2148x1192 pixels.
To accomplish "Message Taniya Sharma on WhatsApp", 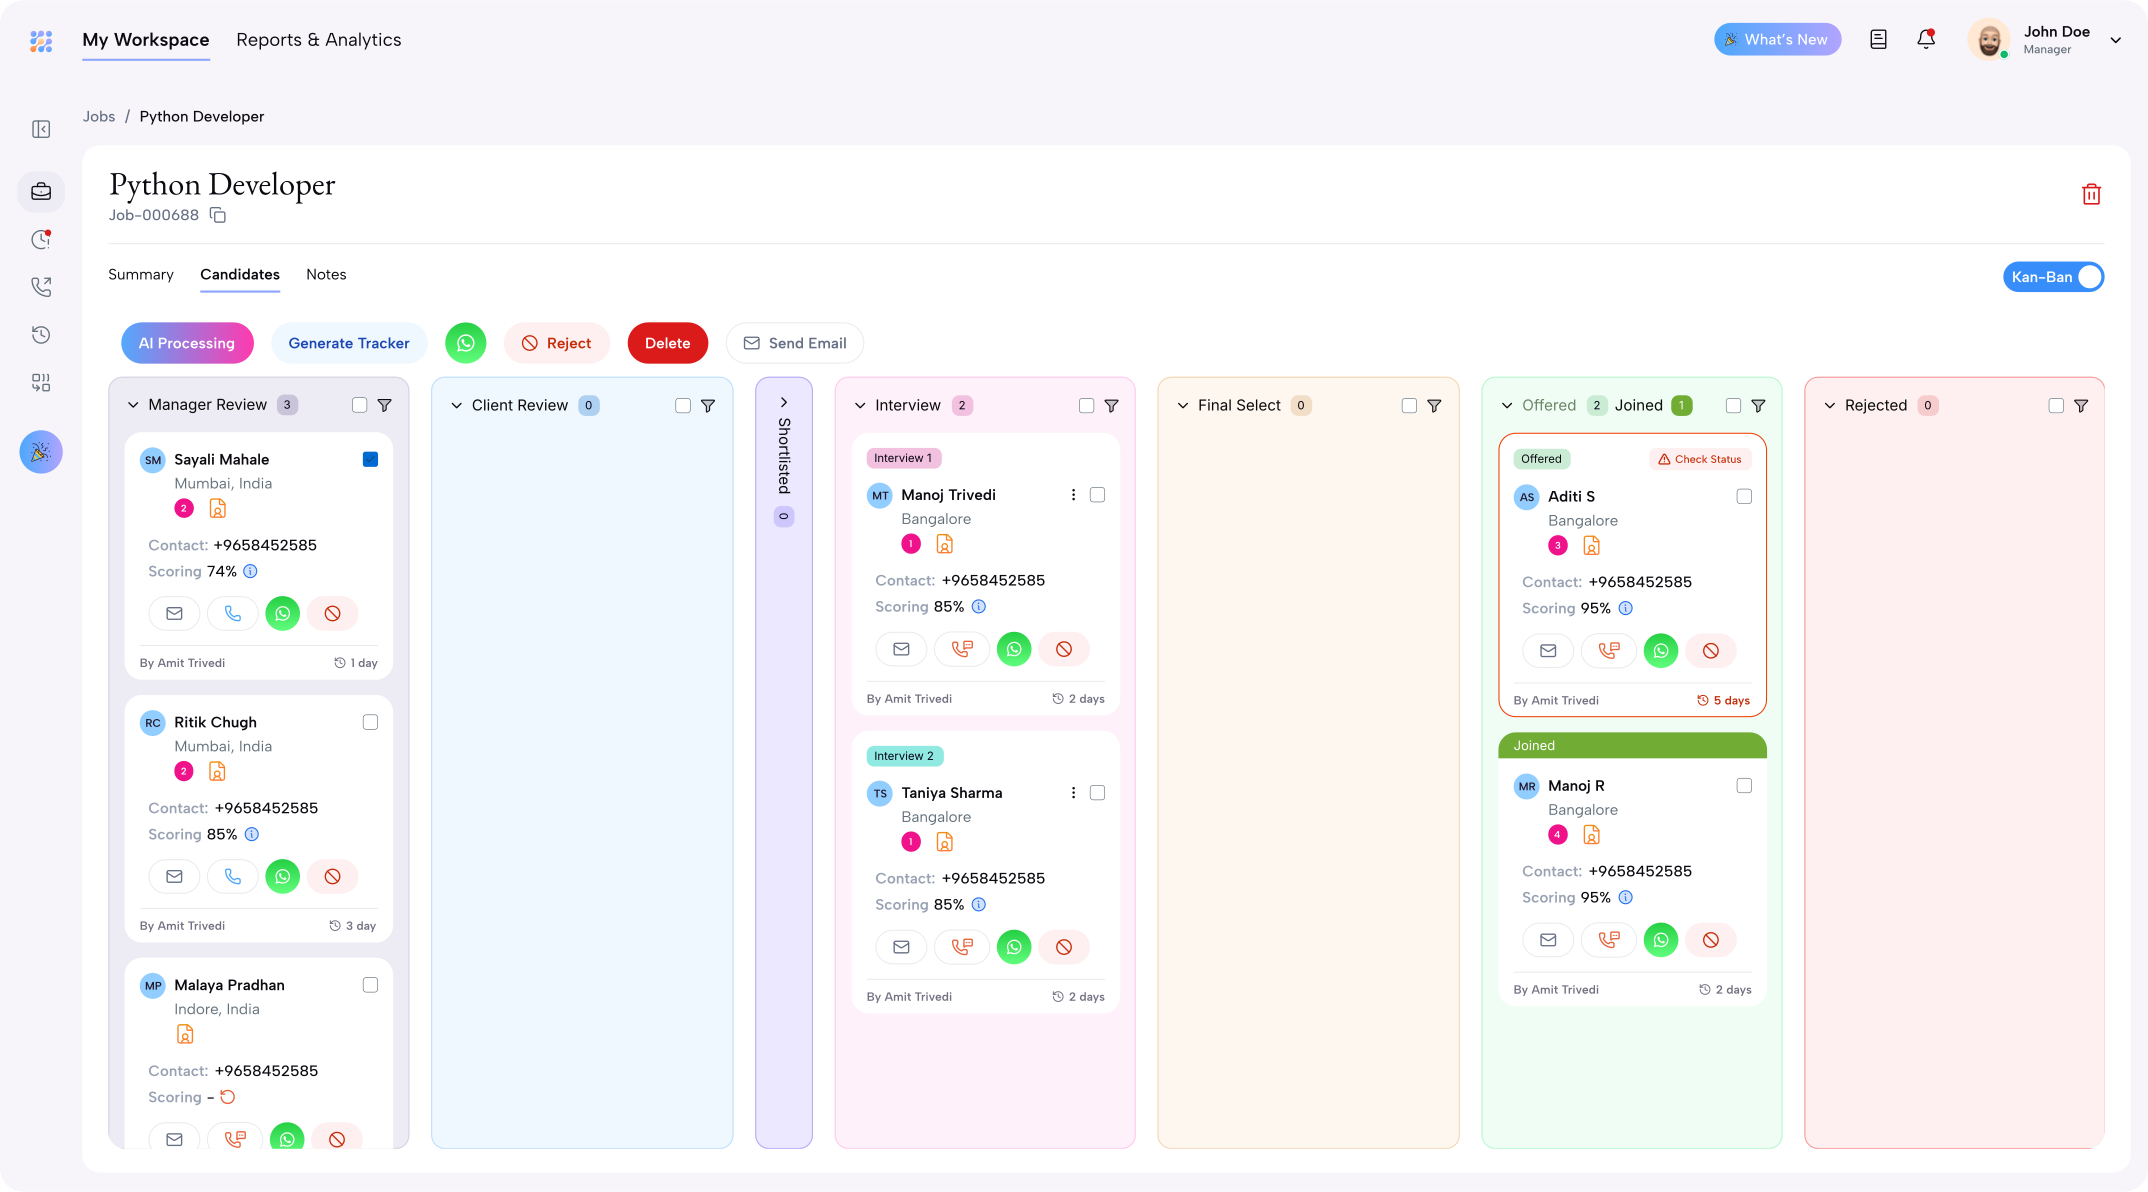I will pyautogui.click(x=1014, y=947).
